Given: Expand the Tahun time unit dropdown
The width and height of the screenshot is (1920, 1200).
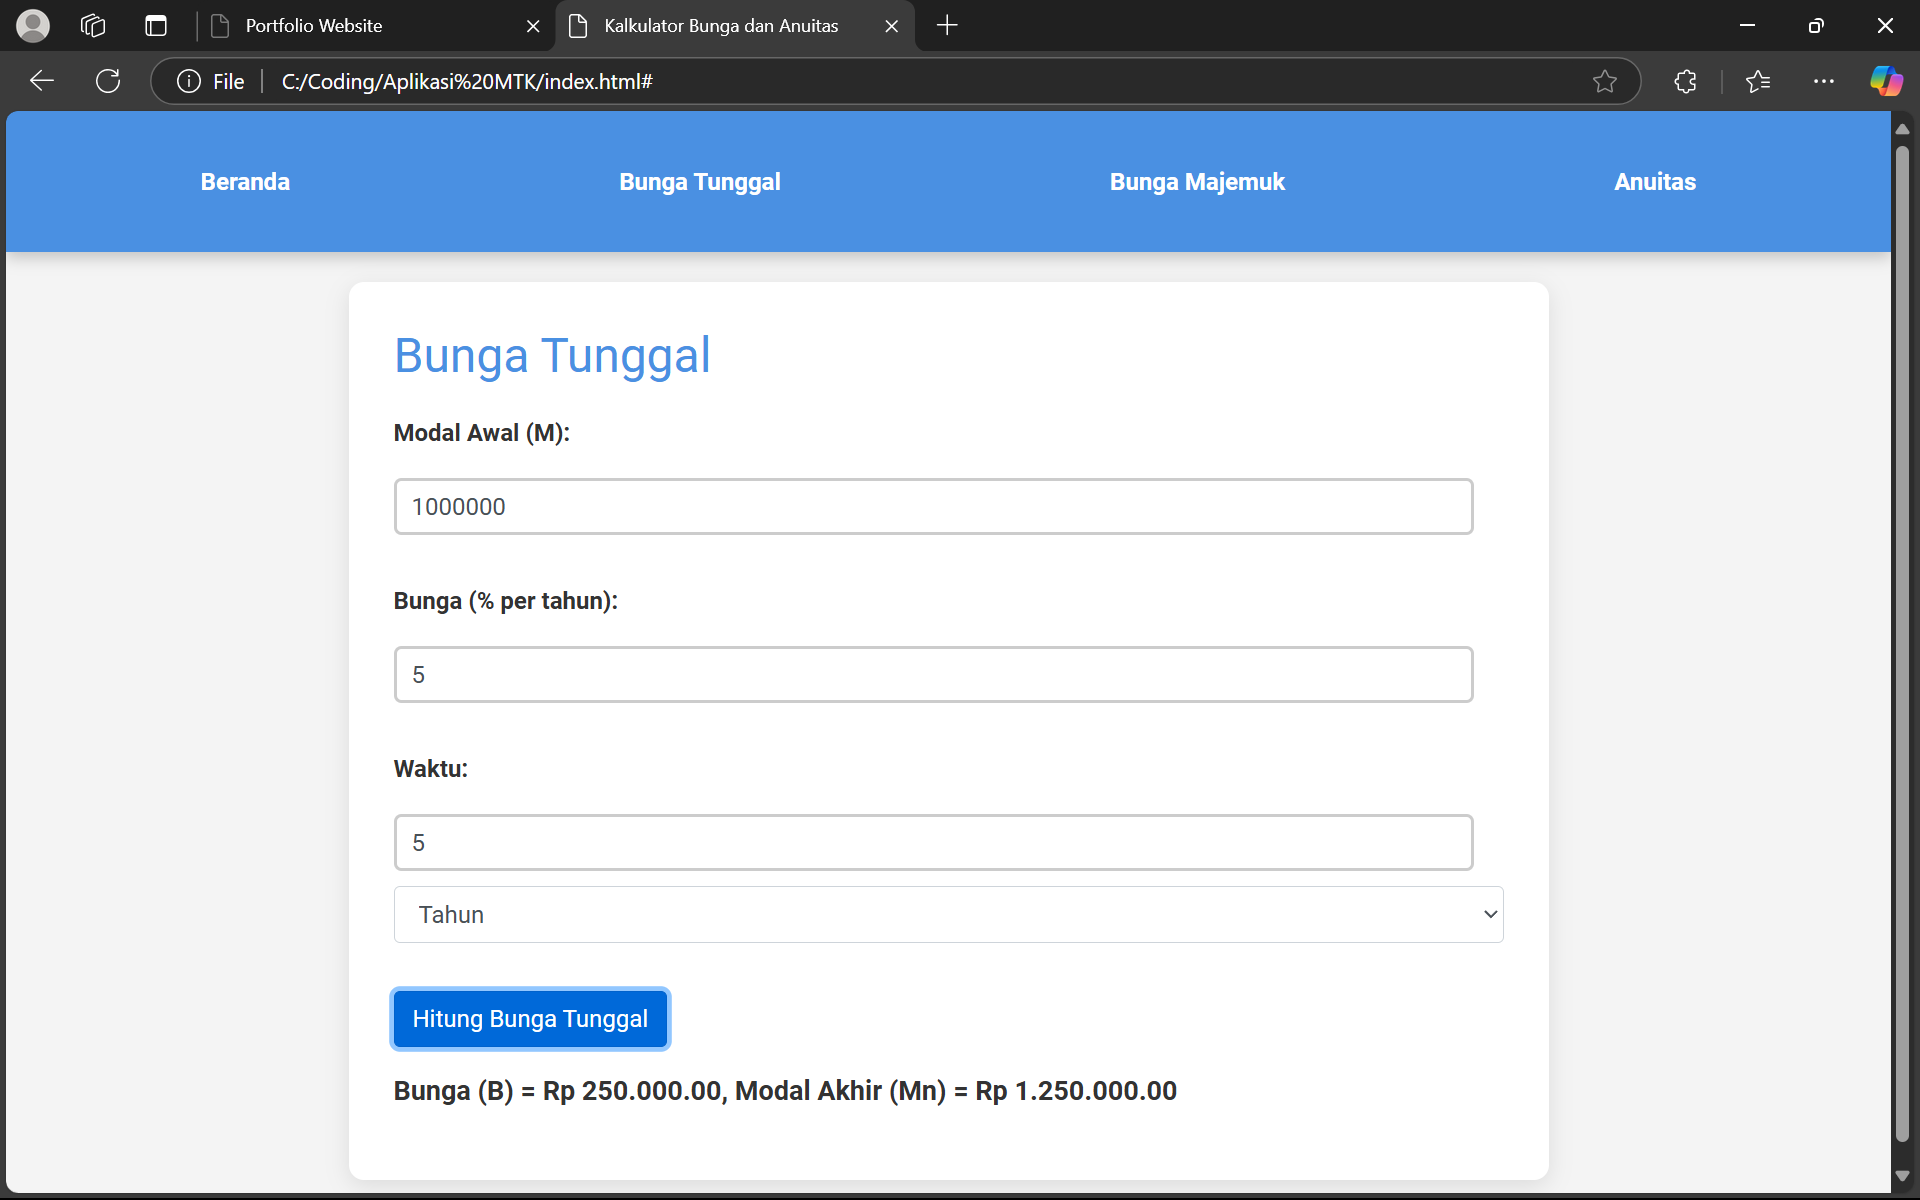Looking at the screenshot, I should click(x=948, y=914).
